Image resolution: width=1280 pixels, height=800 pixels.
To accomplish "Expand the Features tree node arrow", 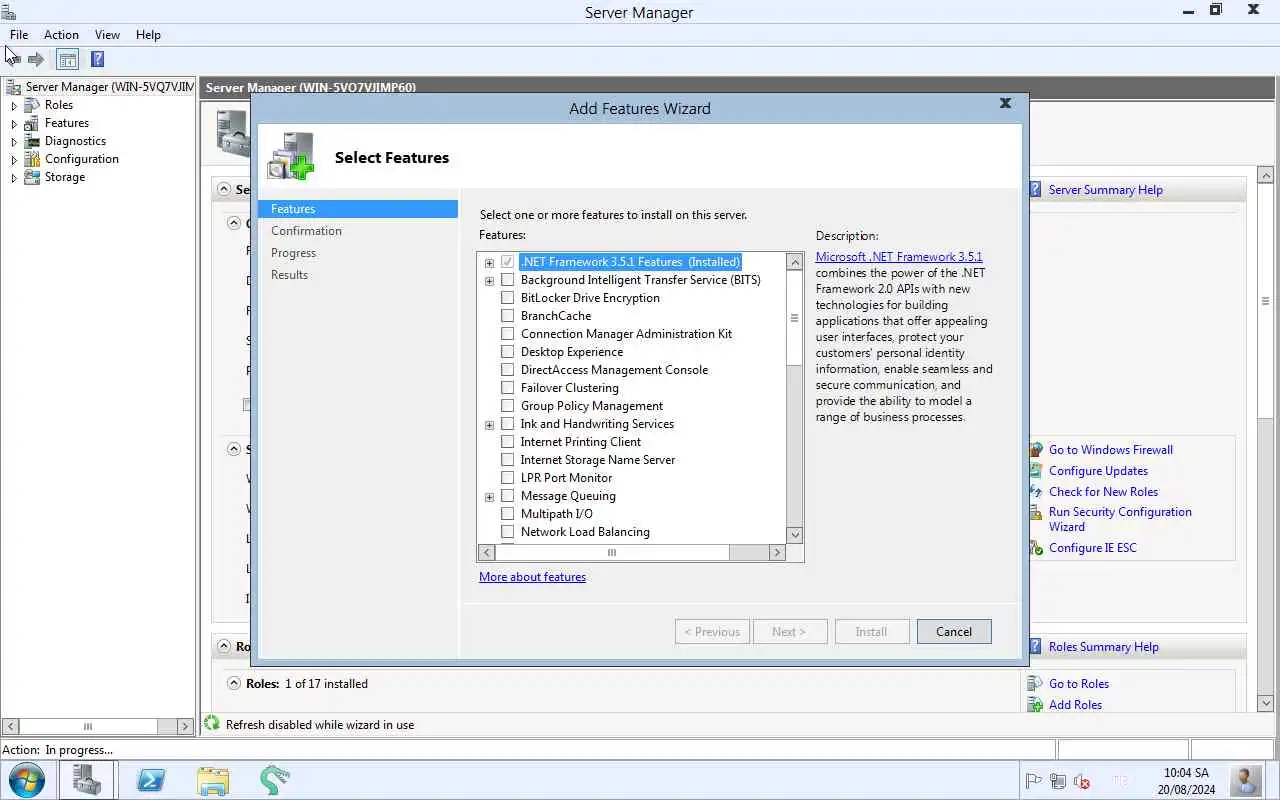I will coord(14,123).
